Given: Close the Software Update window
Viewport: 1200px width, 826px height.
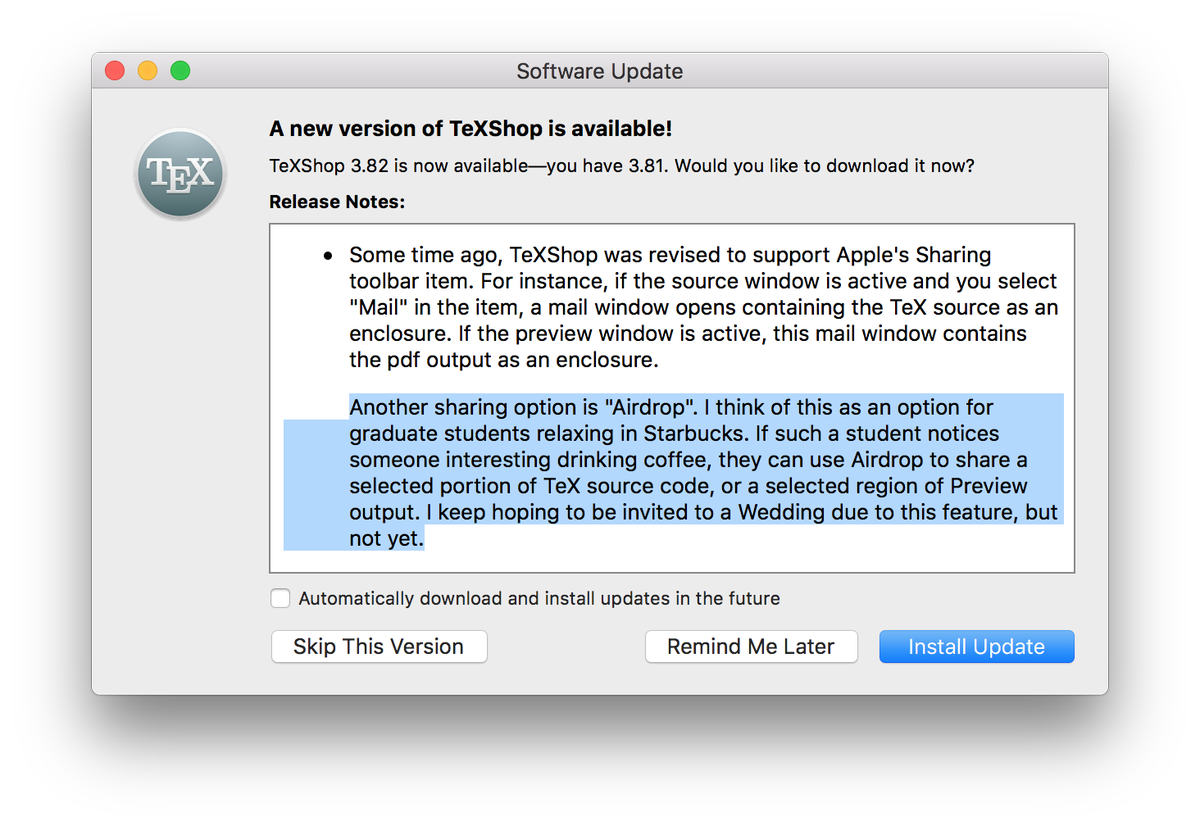Looking at the screenshot, I should pos(115,71).
